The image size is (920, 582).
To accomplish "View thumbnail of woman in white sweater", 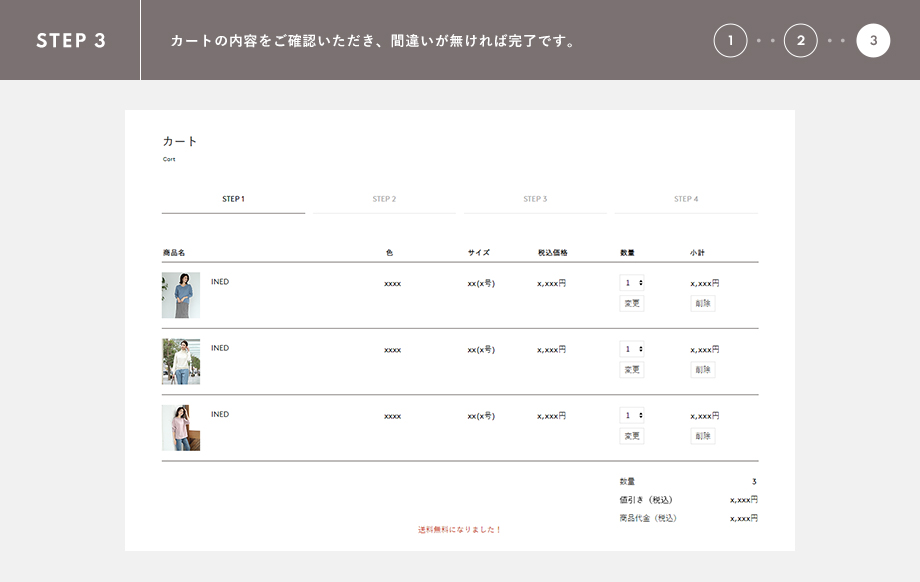I will tap(181, 361).
